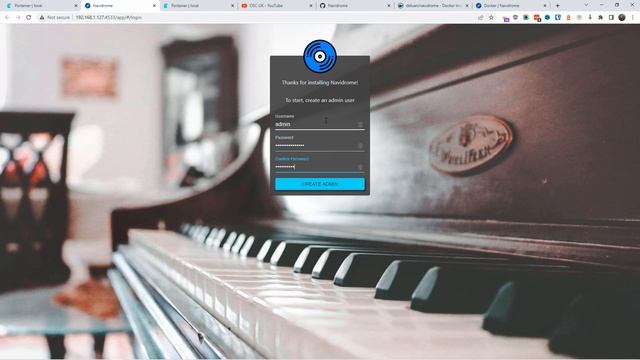Focus the Username field containing admin

click(320, 124)
